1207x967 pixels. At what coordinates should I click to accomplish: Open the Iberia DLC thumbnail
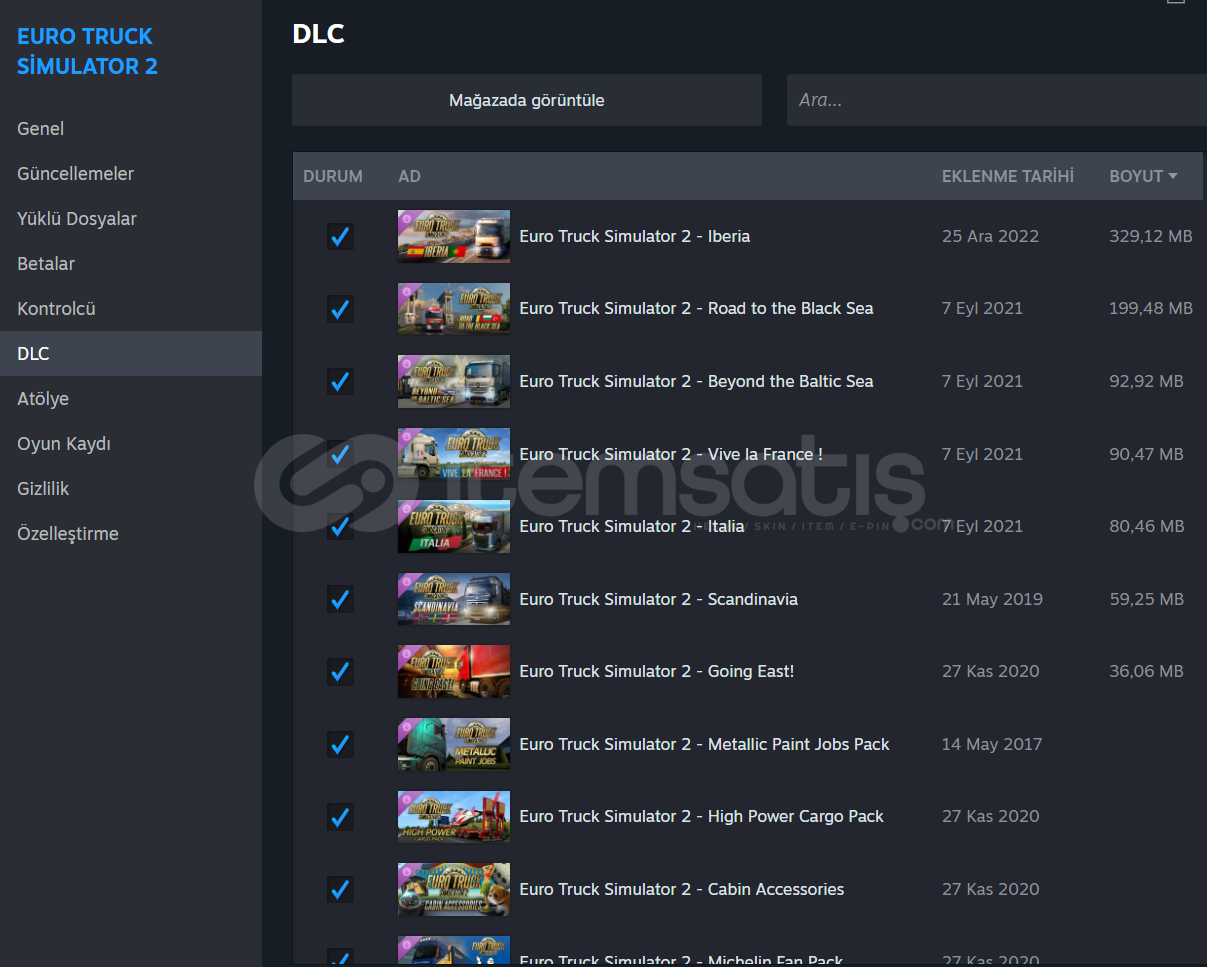[454, 237]
